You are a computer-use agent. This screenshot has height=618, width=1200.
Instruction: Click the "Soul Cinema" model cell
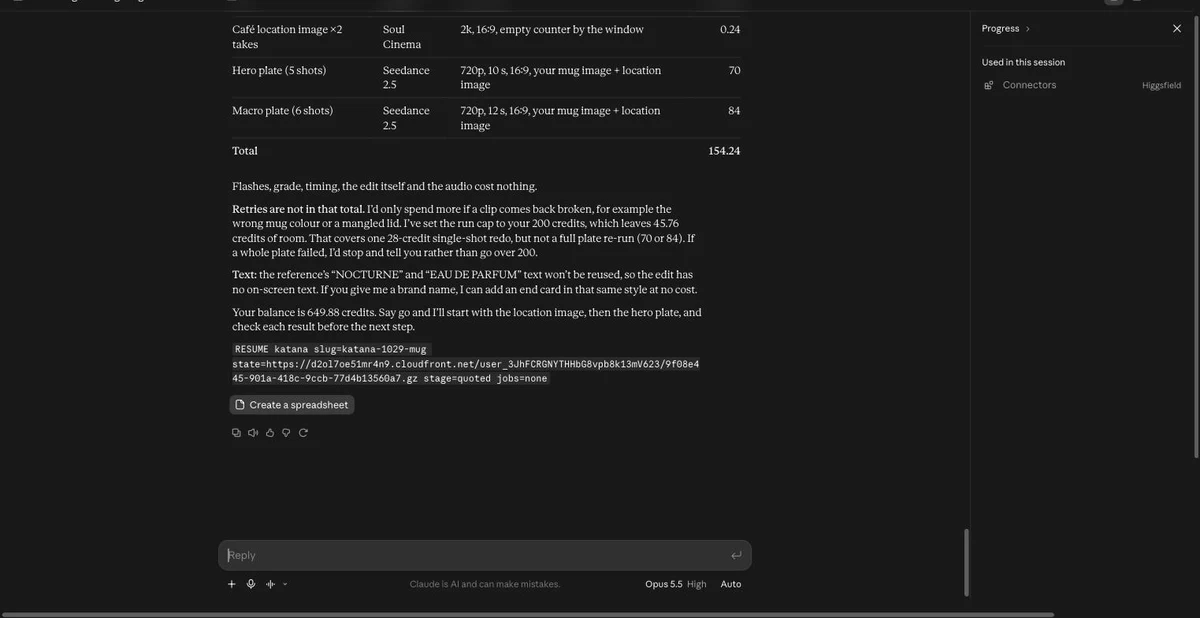(x=402, y=37)
